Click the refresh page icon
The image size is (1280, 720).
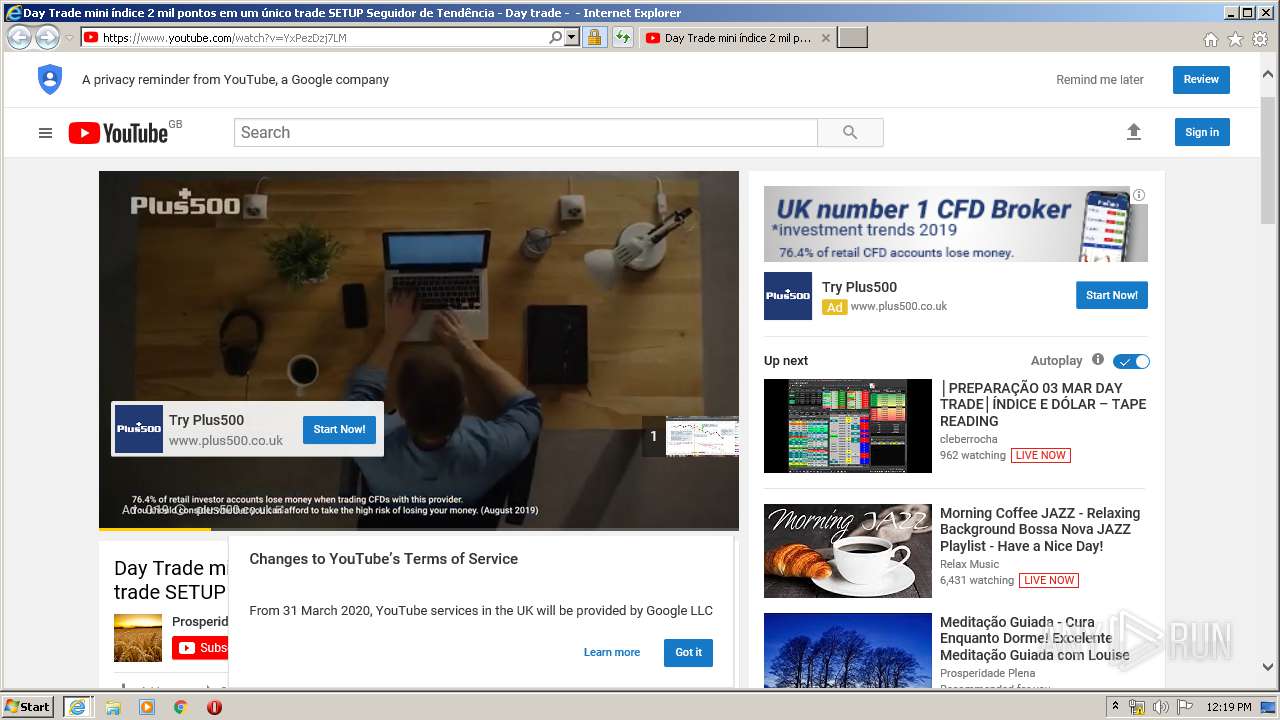pyautogui.click(x=623, y=38)
